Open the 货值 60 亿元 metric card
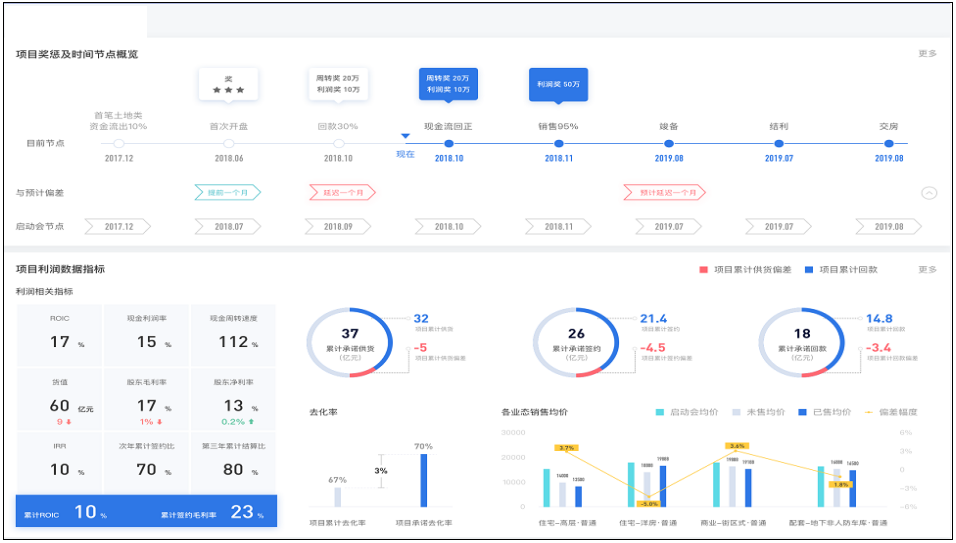 [x=59, y=400]
